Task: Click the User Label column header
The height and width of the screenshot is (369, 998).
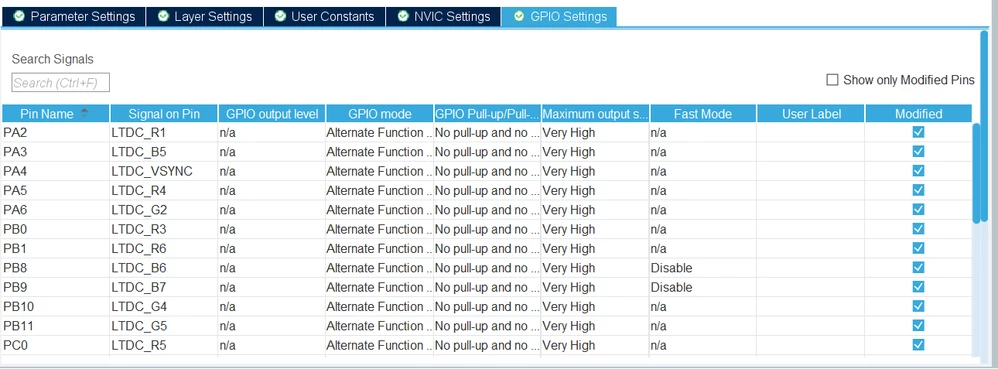Action: 811,114
